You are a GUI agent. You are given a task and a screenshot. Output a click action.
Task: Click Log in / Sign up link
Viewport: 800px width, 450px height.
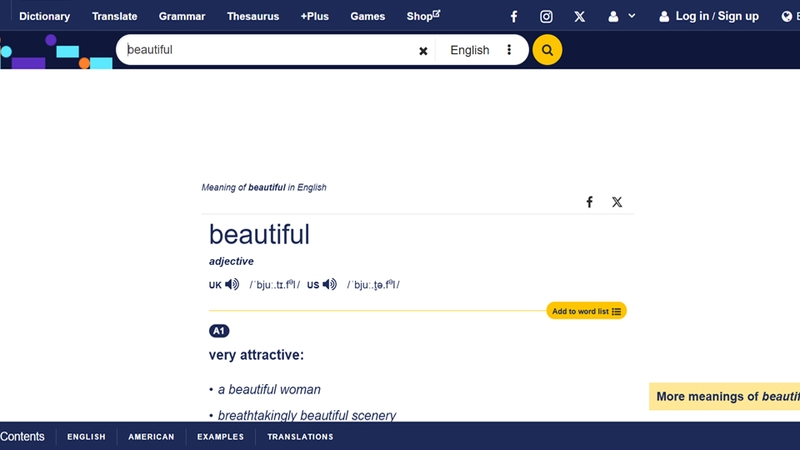(709, 16)
